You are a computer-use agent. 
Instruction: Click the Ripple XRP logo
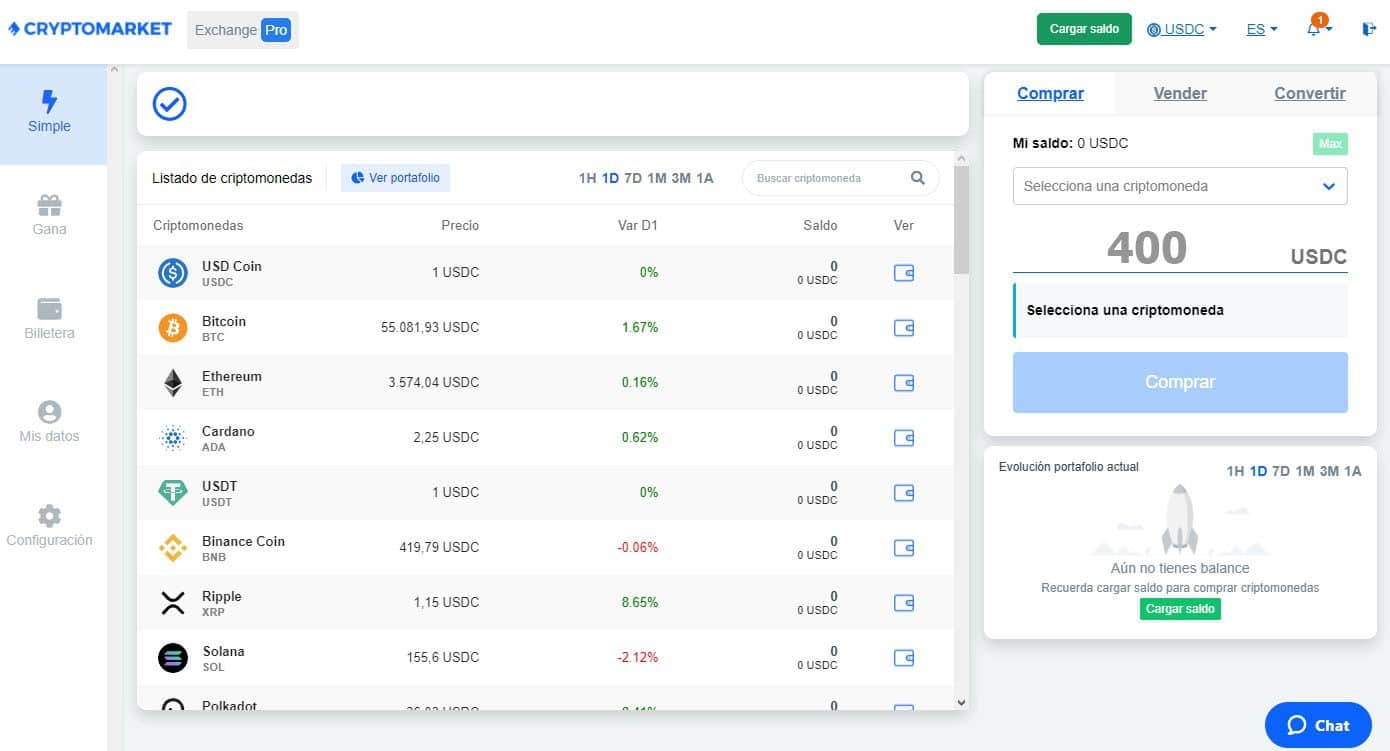pos(173,603)
